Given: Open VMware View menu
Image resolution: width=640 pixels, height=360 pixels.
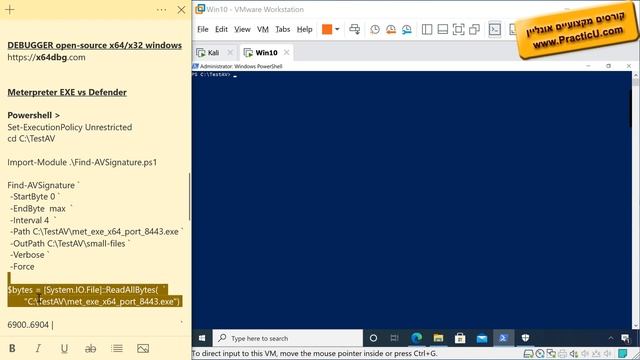Looking at the screenshot, I should (242, 29).
